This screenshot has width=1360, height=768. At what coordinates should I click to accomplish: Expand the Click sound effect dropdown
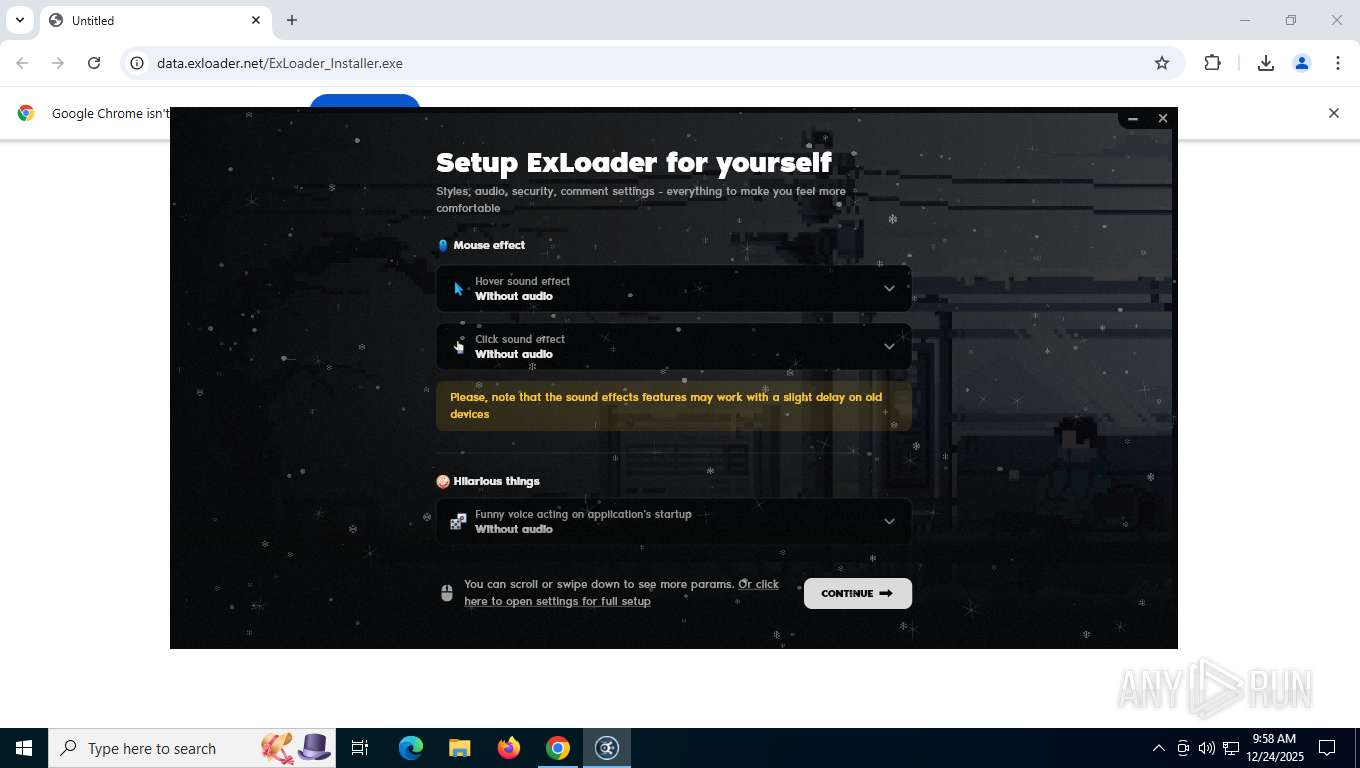click(x=673, y=346)
